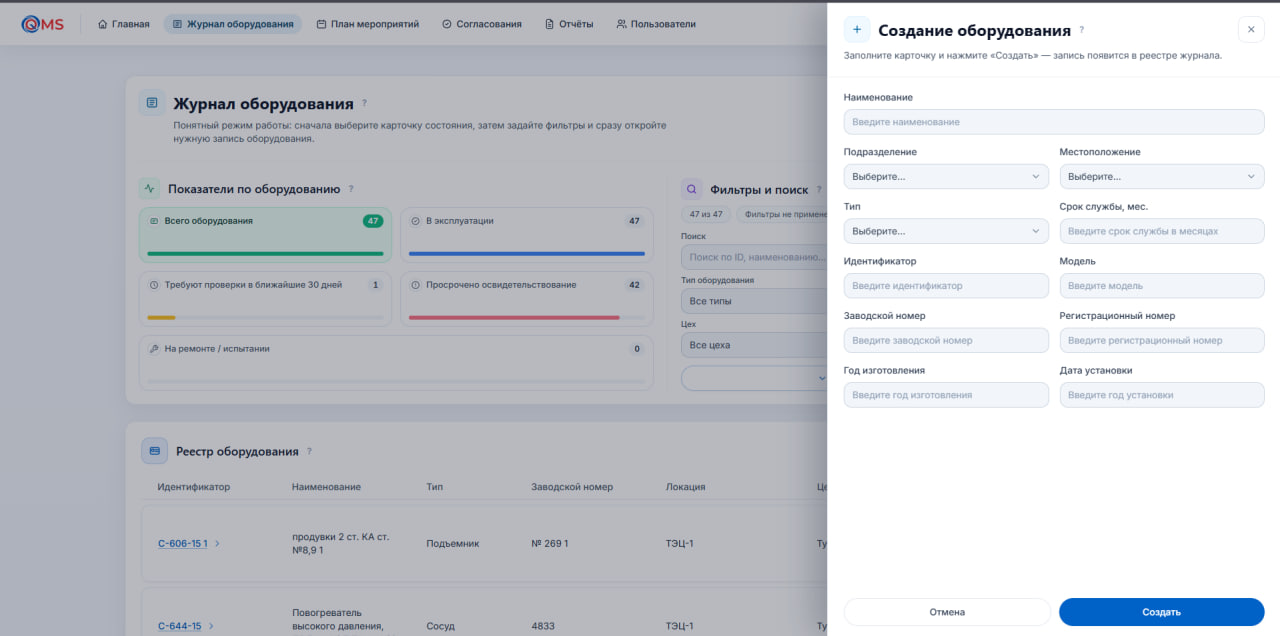The height and width of the screenshot is (636, 1280).
Task: Click the QMS logo
Action: coord(42,24)
